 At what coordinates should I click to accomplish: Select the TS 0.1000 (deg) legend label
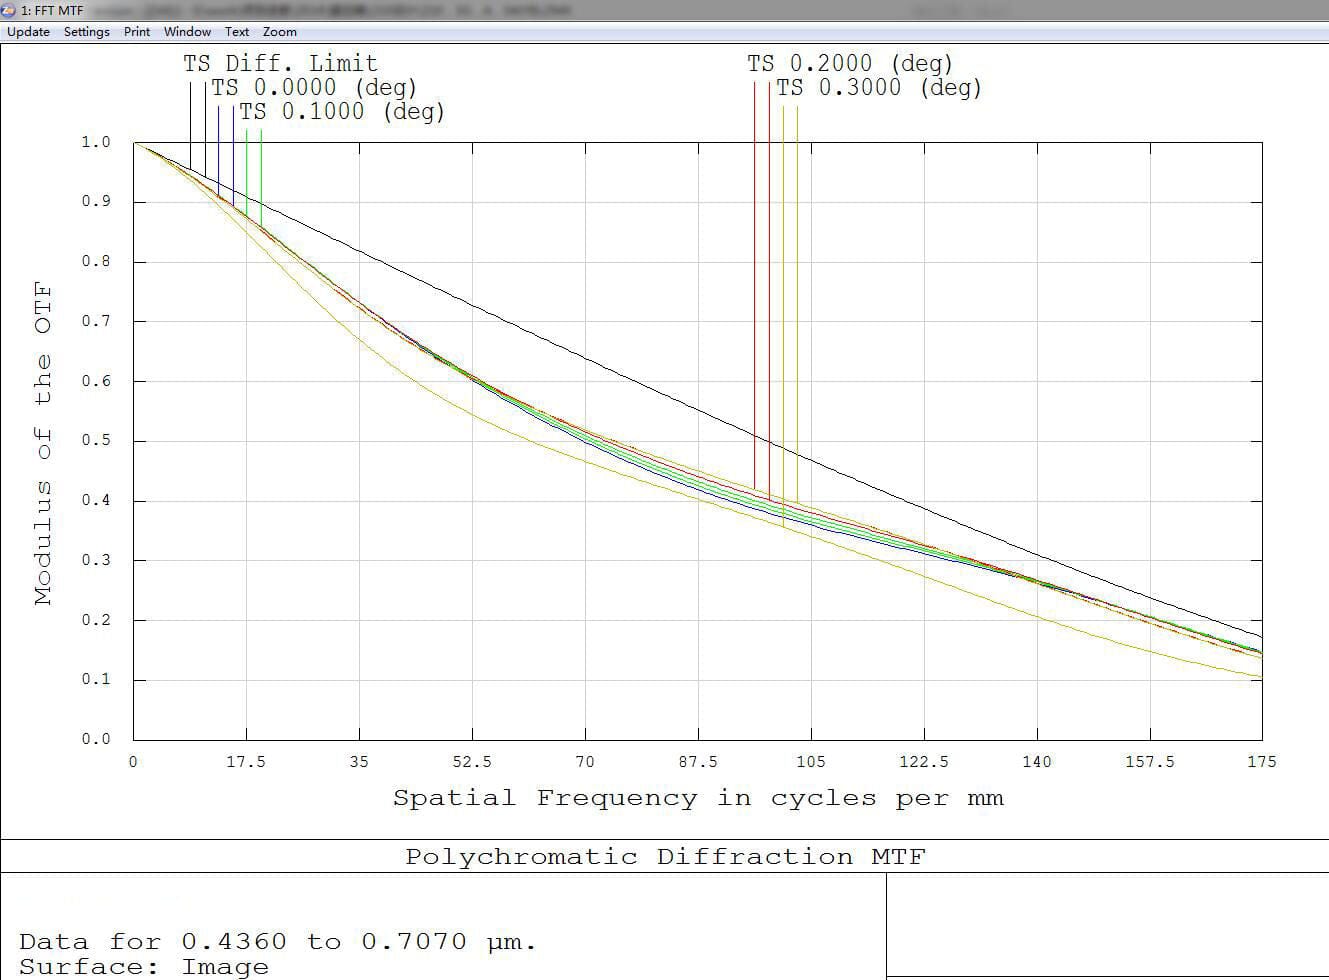(341, 112)
